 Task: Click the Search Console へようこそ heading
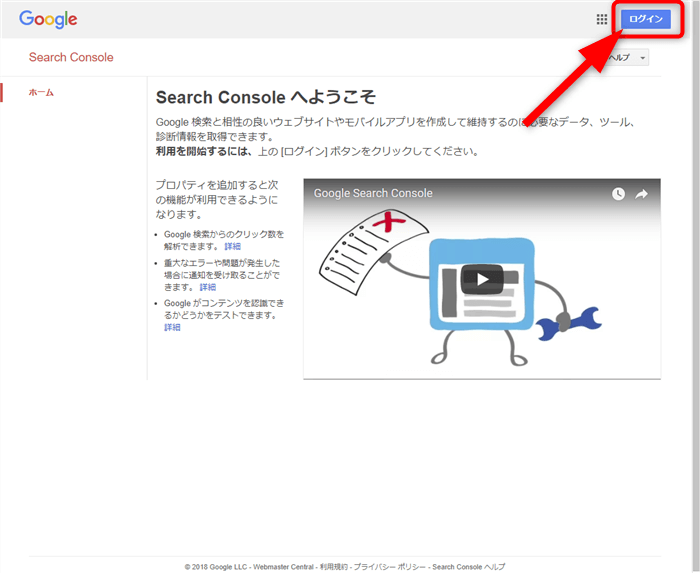(266, 97)
